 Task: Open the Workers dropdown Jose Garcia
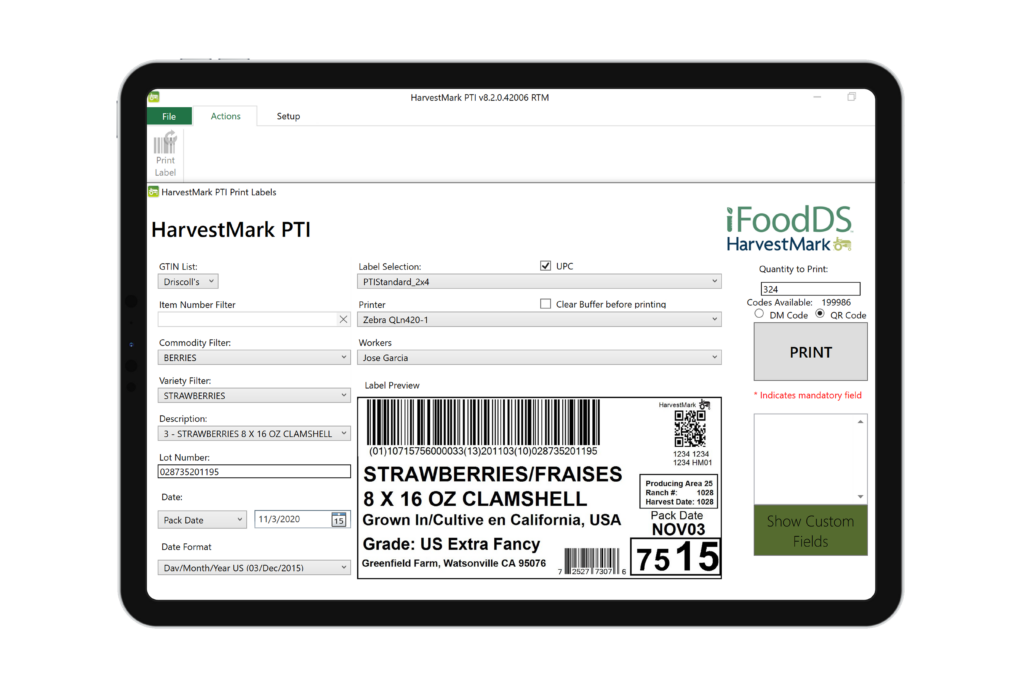point(539,358)
